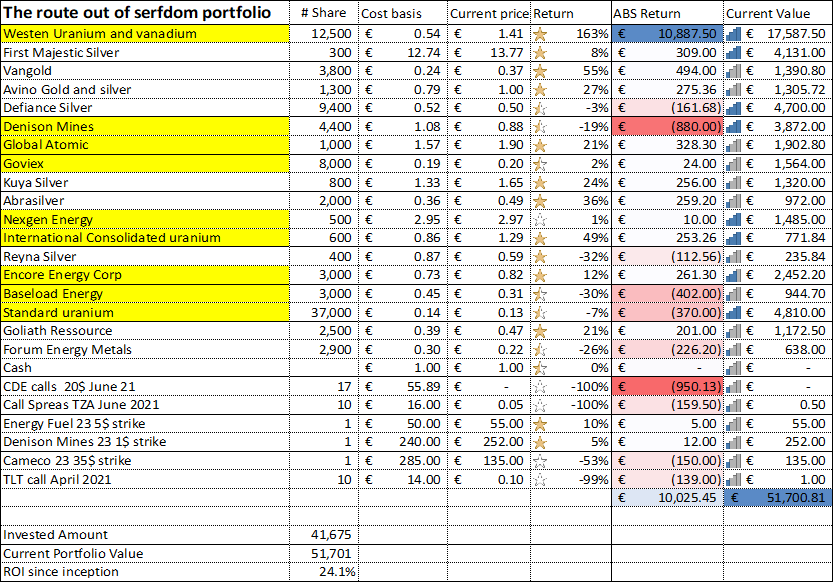Screen dimensions: 834x583
Task: Click the bar-level icon in the Kuya Silver row
Action: (733, 183)
